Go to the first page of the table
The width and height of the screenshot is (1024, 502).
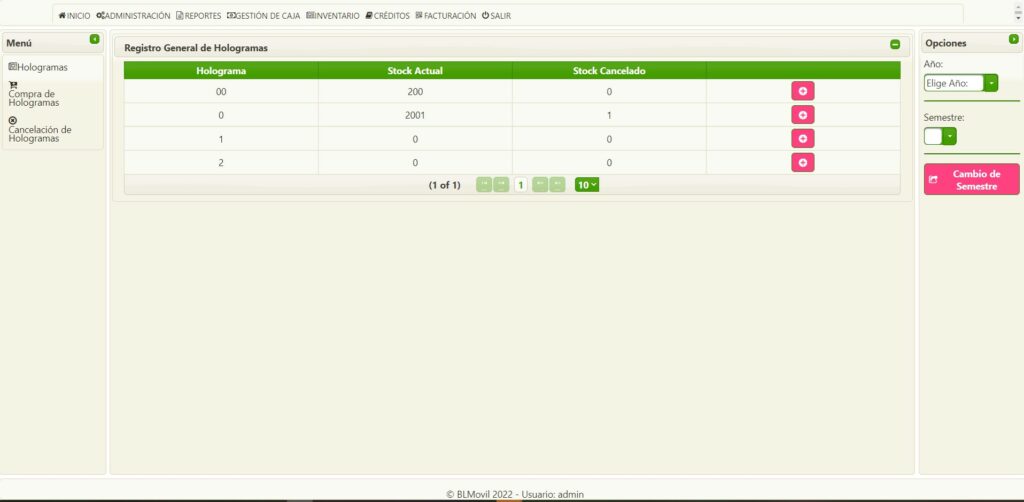[484, 185]
